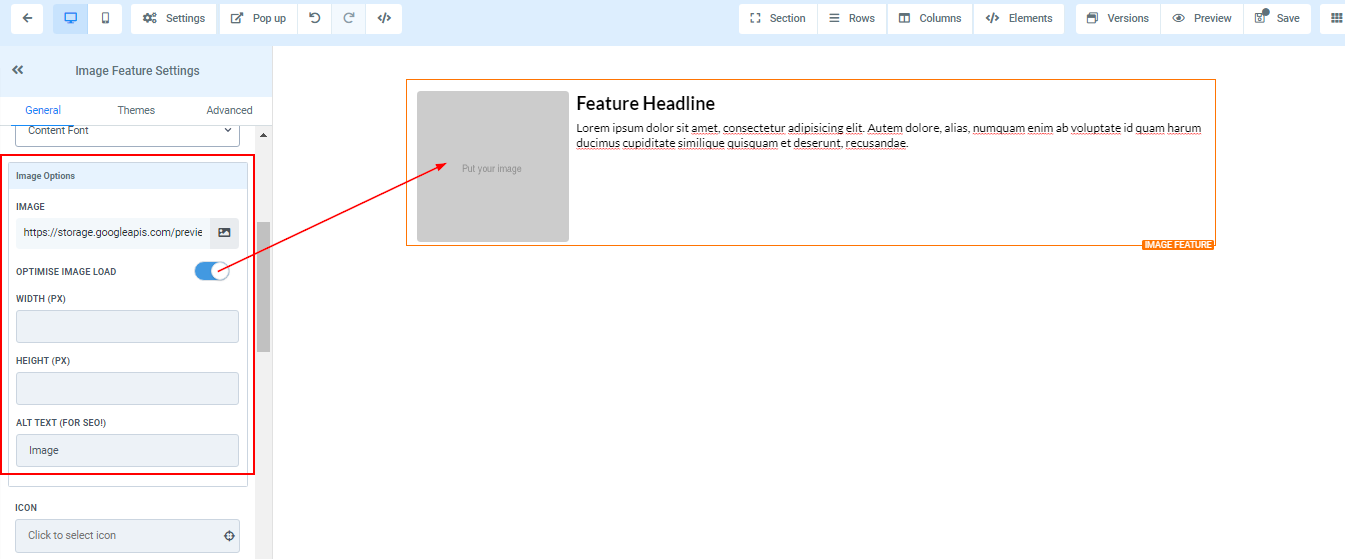Switch to mobile view icon
Viewport: 1345px width, 559px height.
coord(105,18)
